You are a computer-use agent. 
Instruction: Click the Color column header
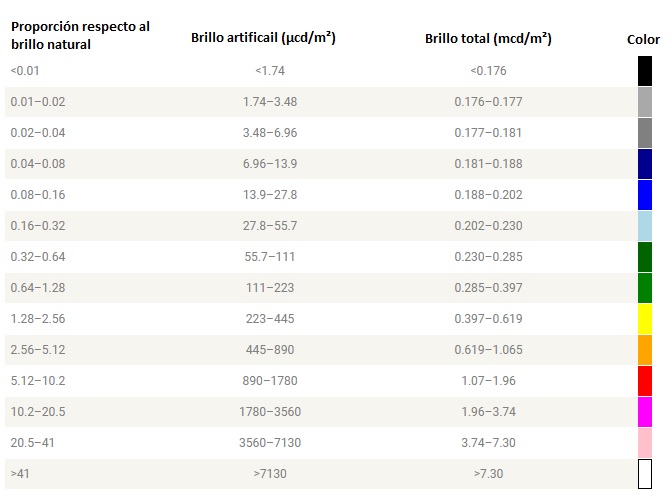tap(643, 39)
